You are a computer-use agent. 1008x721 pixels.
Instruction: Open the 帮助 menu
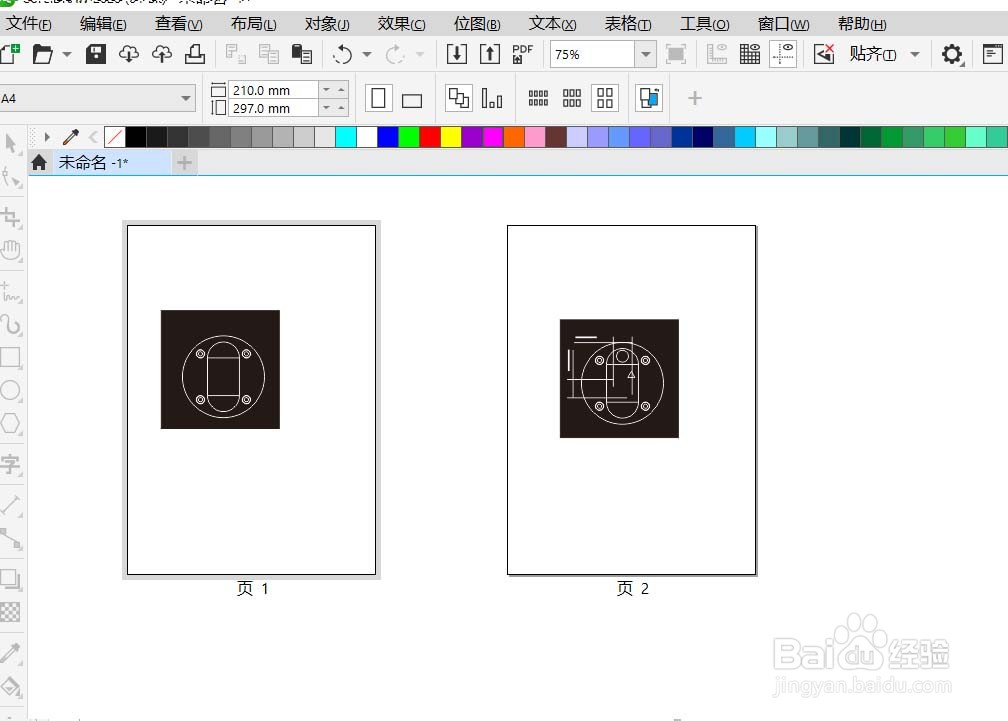[862, 24]
